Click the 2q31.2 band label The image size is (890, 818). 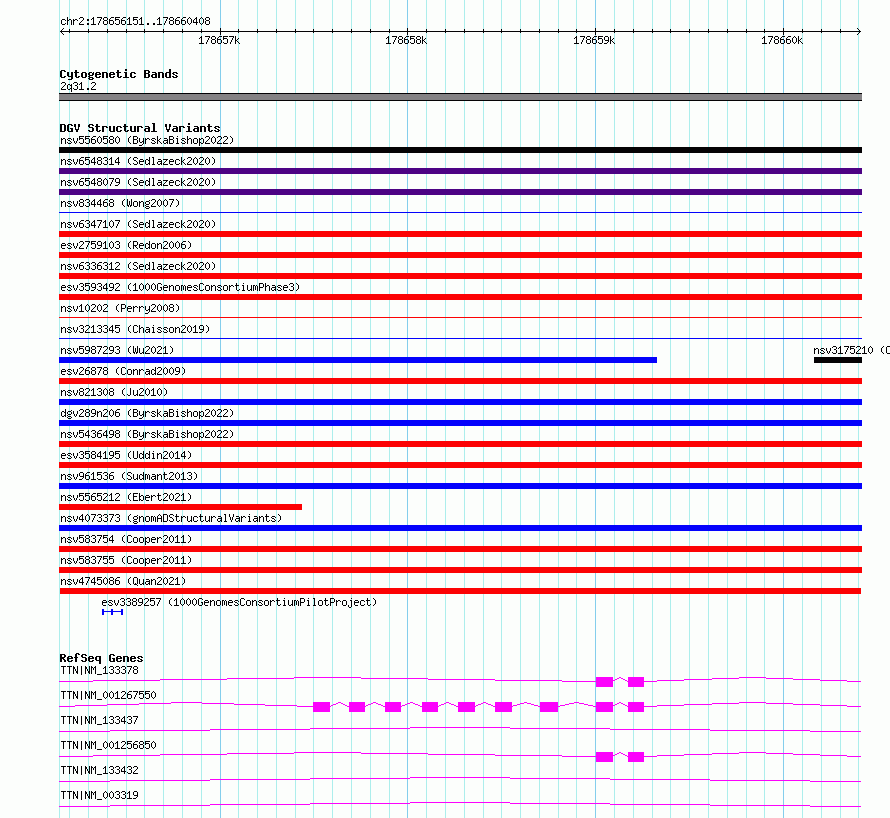pyautogui.click(x=78, y=86)
